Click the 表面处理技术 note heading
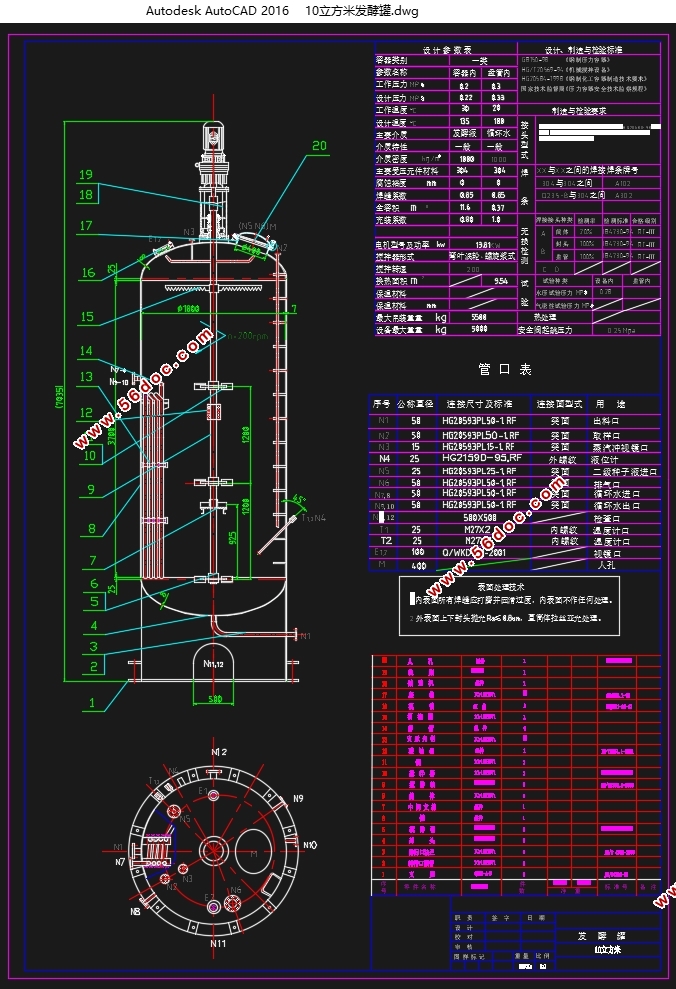This screenshot has width=676, height=989. (501, 586)
